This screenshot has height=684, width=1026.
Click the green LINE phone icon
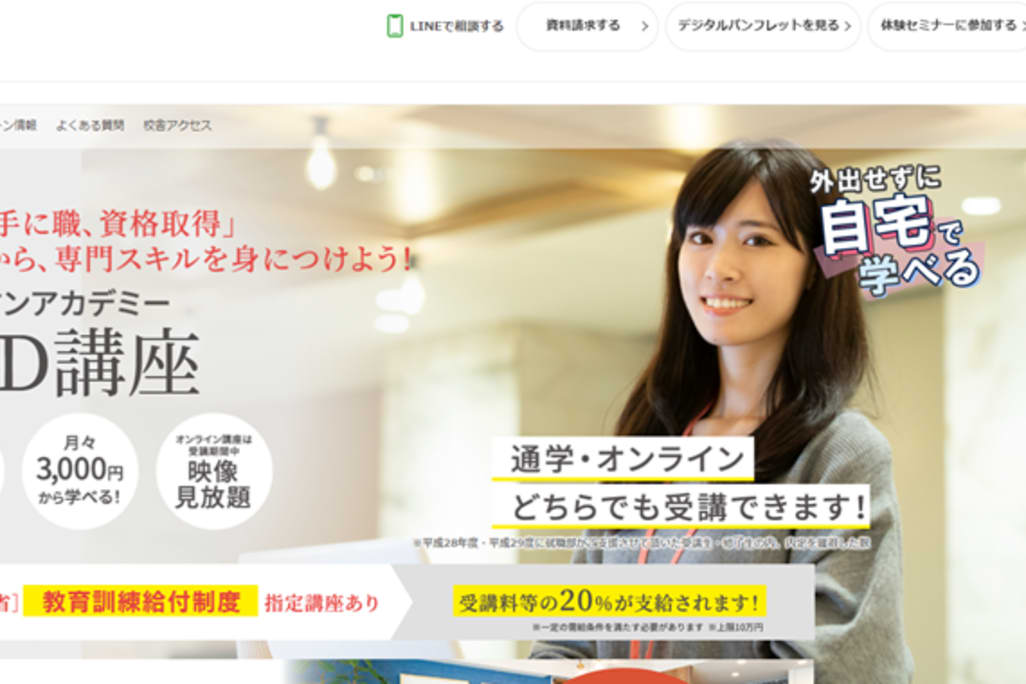point(395,26)
